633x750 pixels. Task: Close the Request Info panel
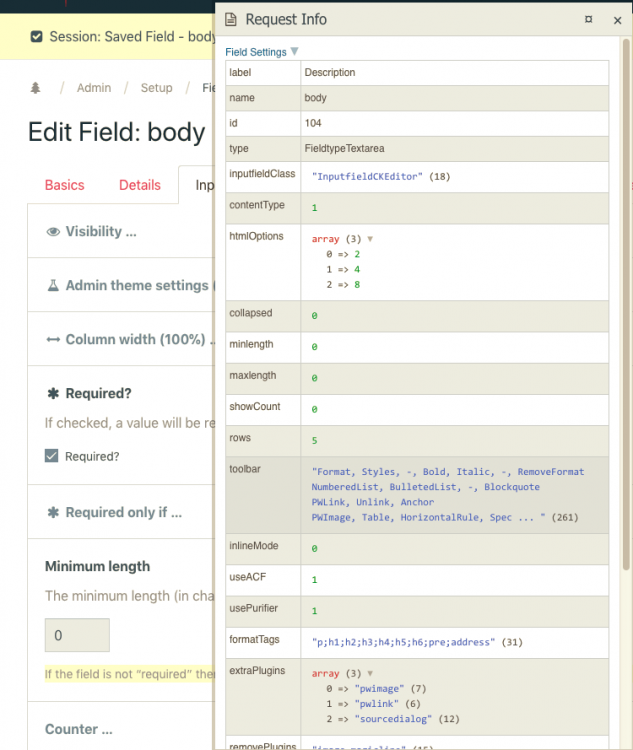(615, 19)
